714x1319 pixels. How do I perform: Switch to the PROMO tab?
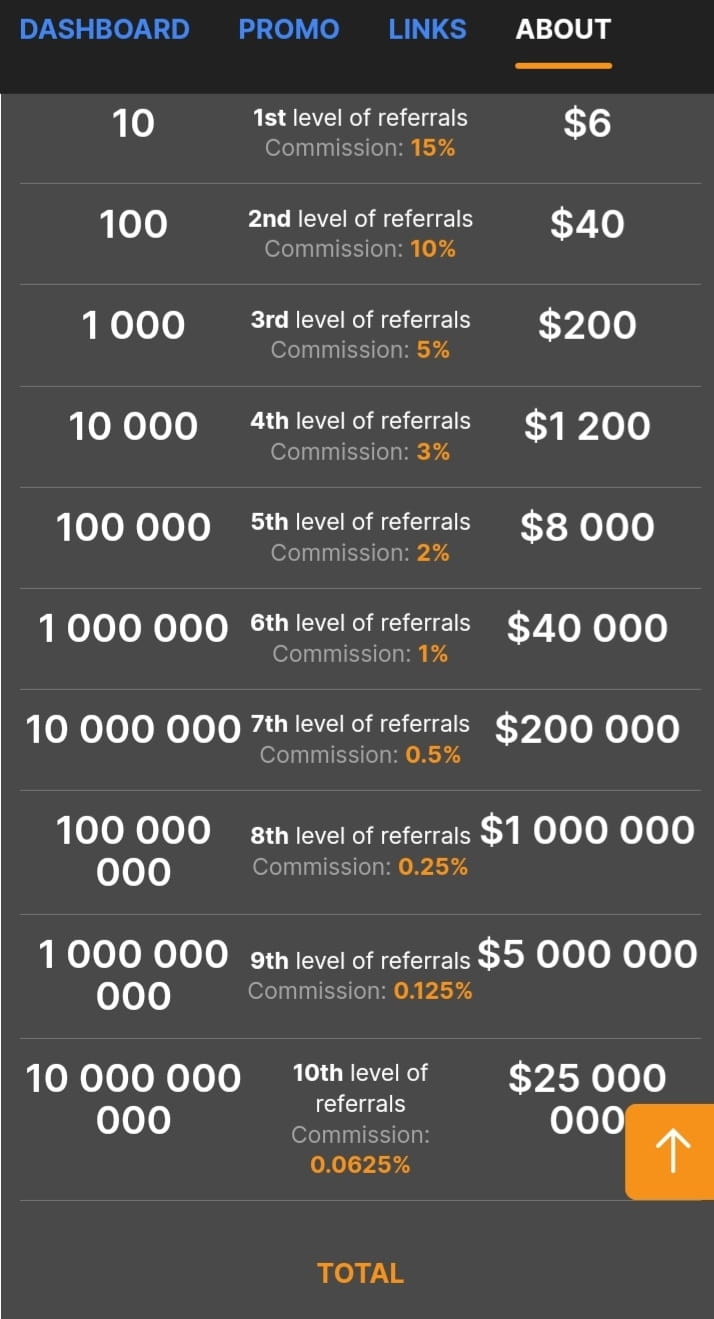click(x=288, y=29)
